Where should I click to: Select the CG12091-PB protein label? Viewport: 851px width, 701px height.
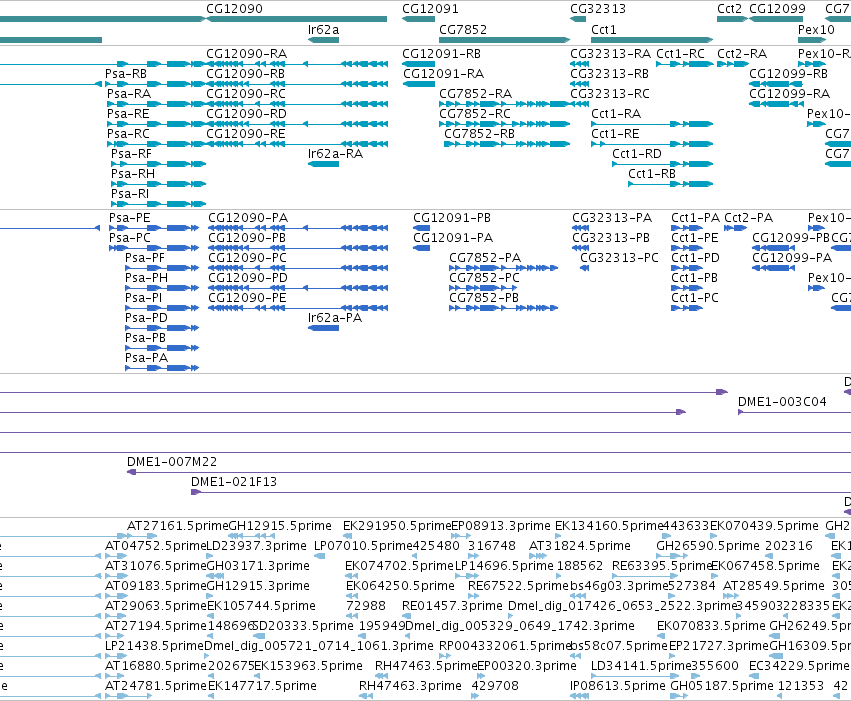coord(452,218)
